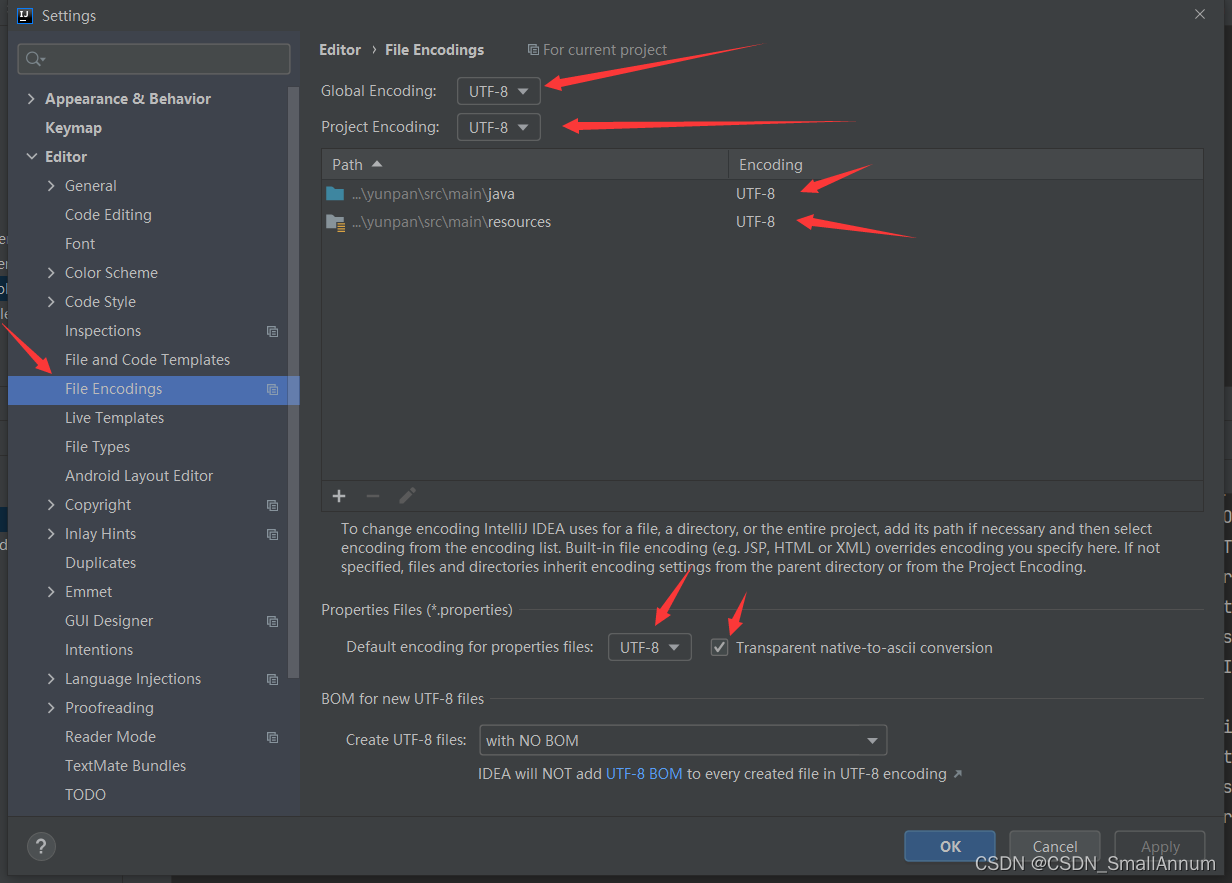Open Font settings page
This screenshot has height=883, width=1232.
80,243
